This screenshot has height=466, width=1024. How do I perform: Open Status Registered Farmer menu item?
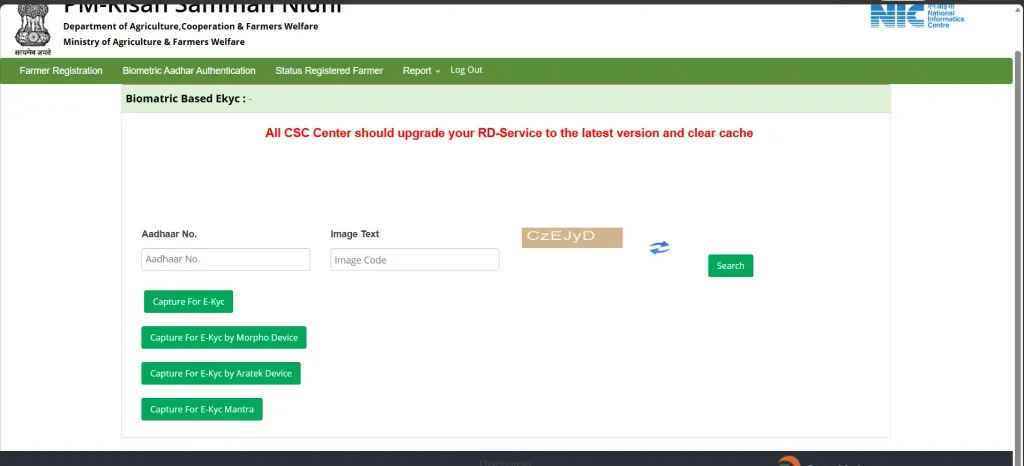[329, 70]
